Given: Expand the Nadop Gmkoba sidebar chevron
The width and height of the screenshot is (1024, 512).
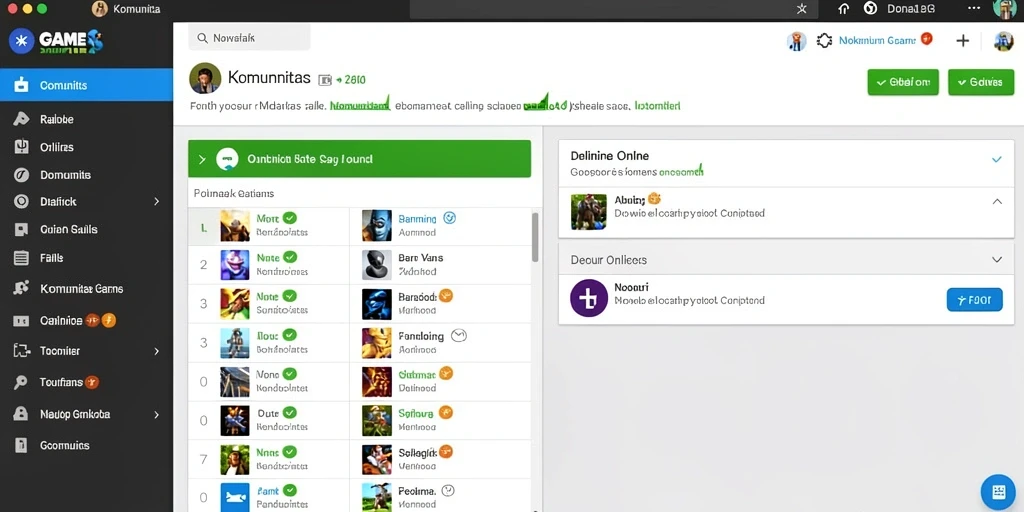Looking at the screenshot, I should tap(156, 415).
